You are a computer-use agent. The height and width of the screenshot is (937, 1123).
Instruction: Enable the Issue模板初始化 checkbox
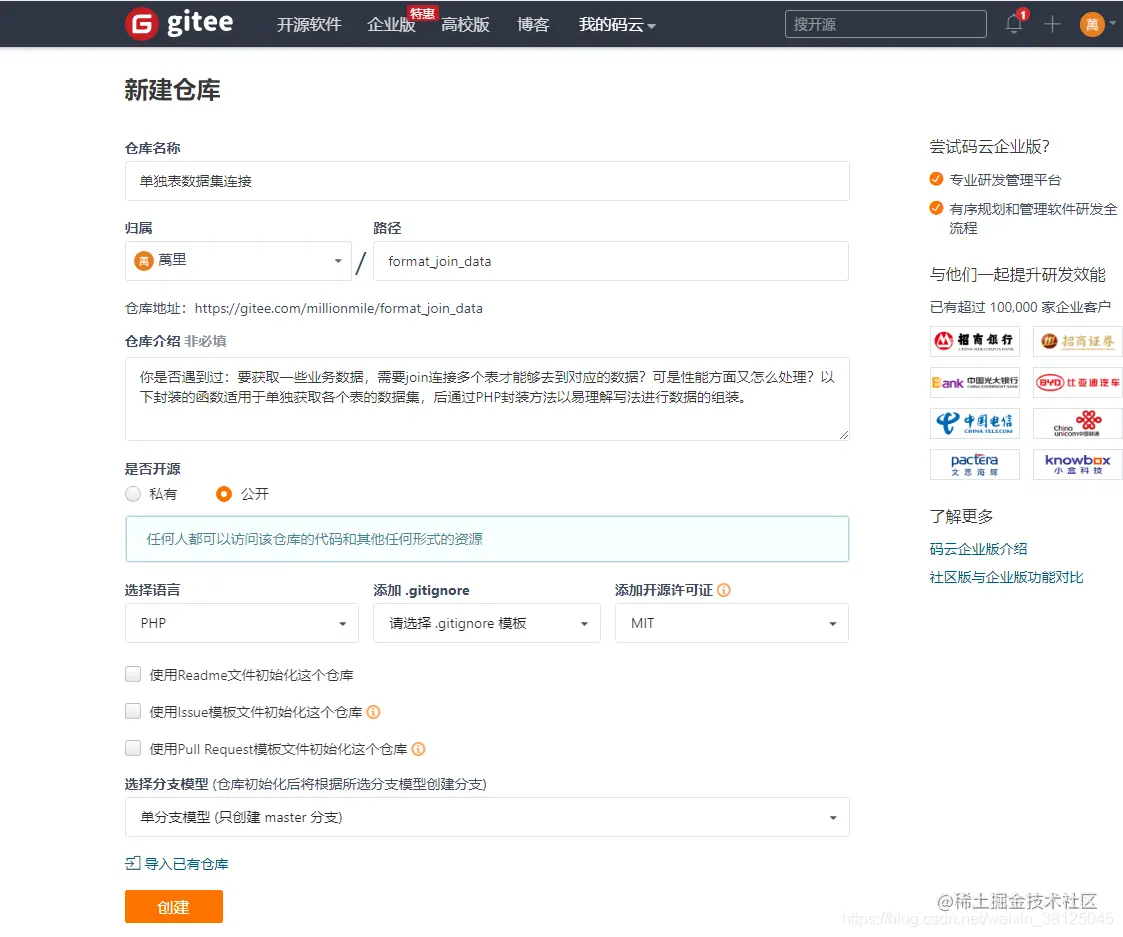(132, 710)
